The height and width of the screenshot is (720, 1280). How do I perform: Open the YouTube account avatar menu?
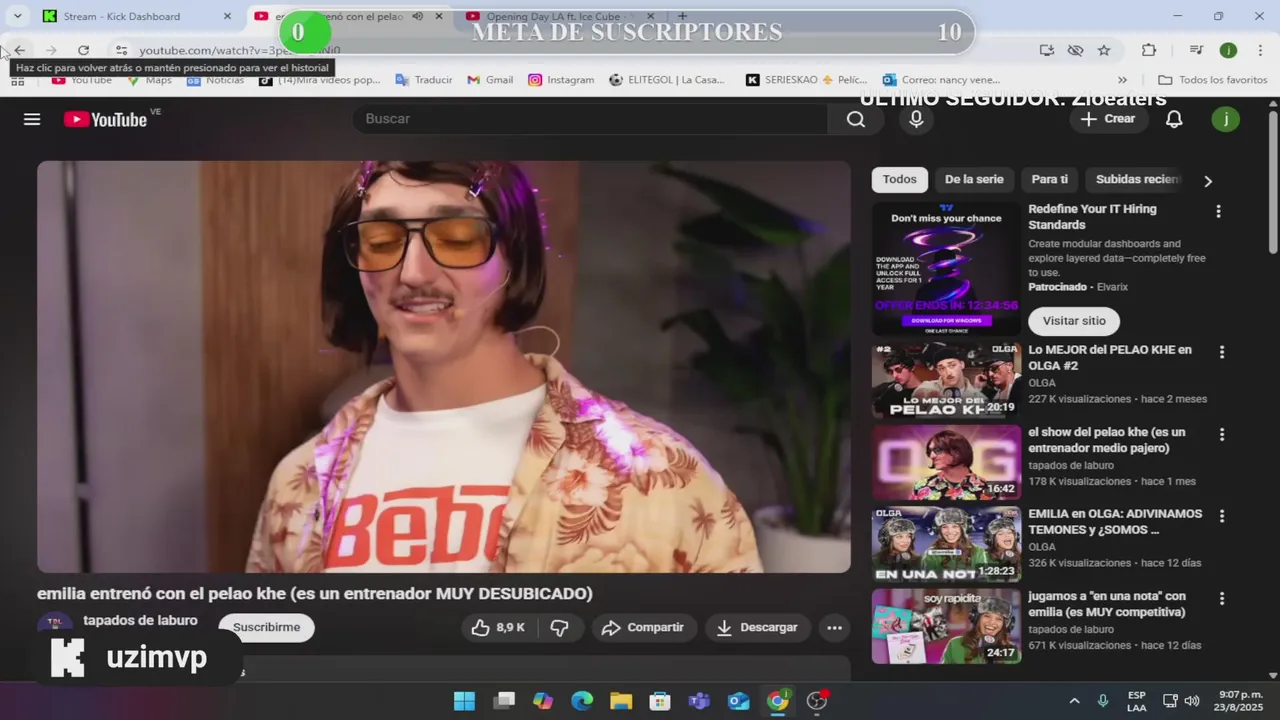pyautogui.click(x=1226, y=119)
